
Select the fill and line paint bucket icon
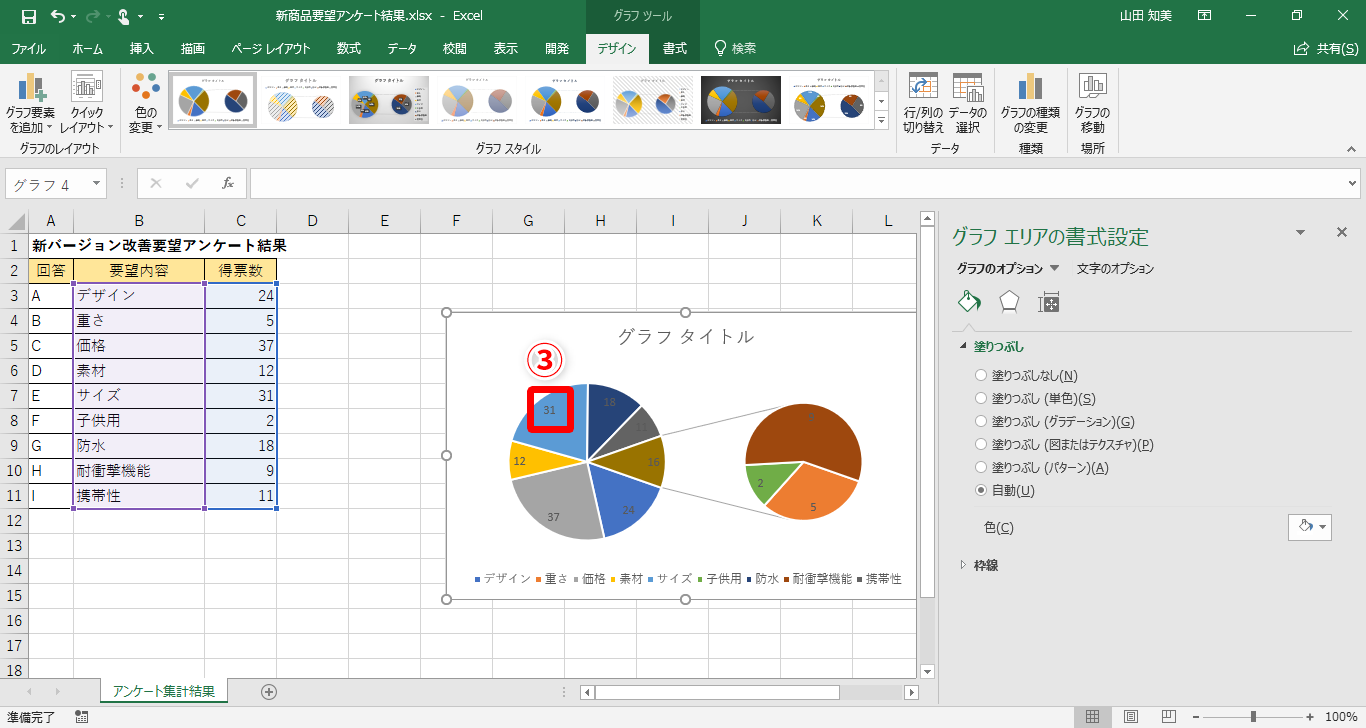[x=969, y=302]
